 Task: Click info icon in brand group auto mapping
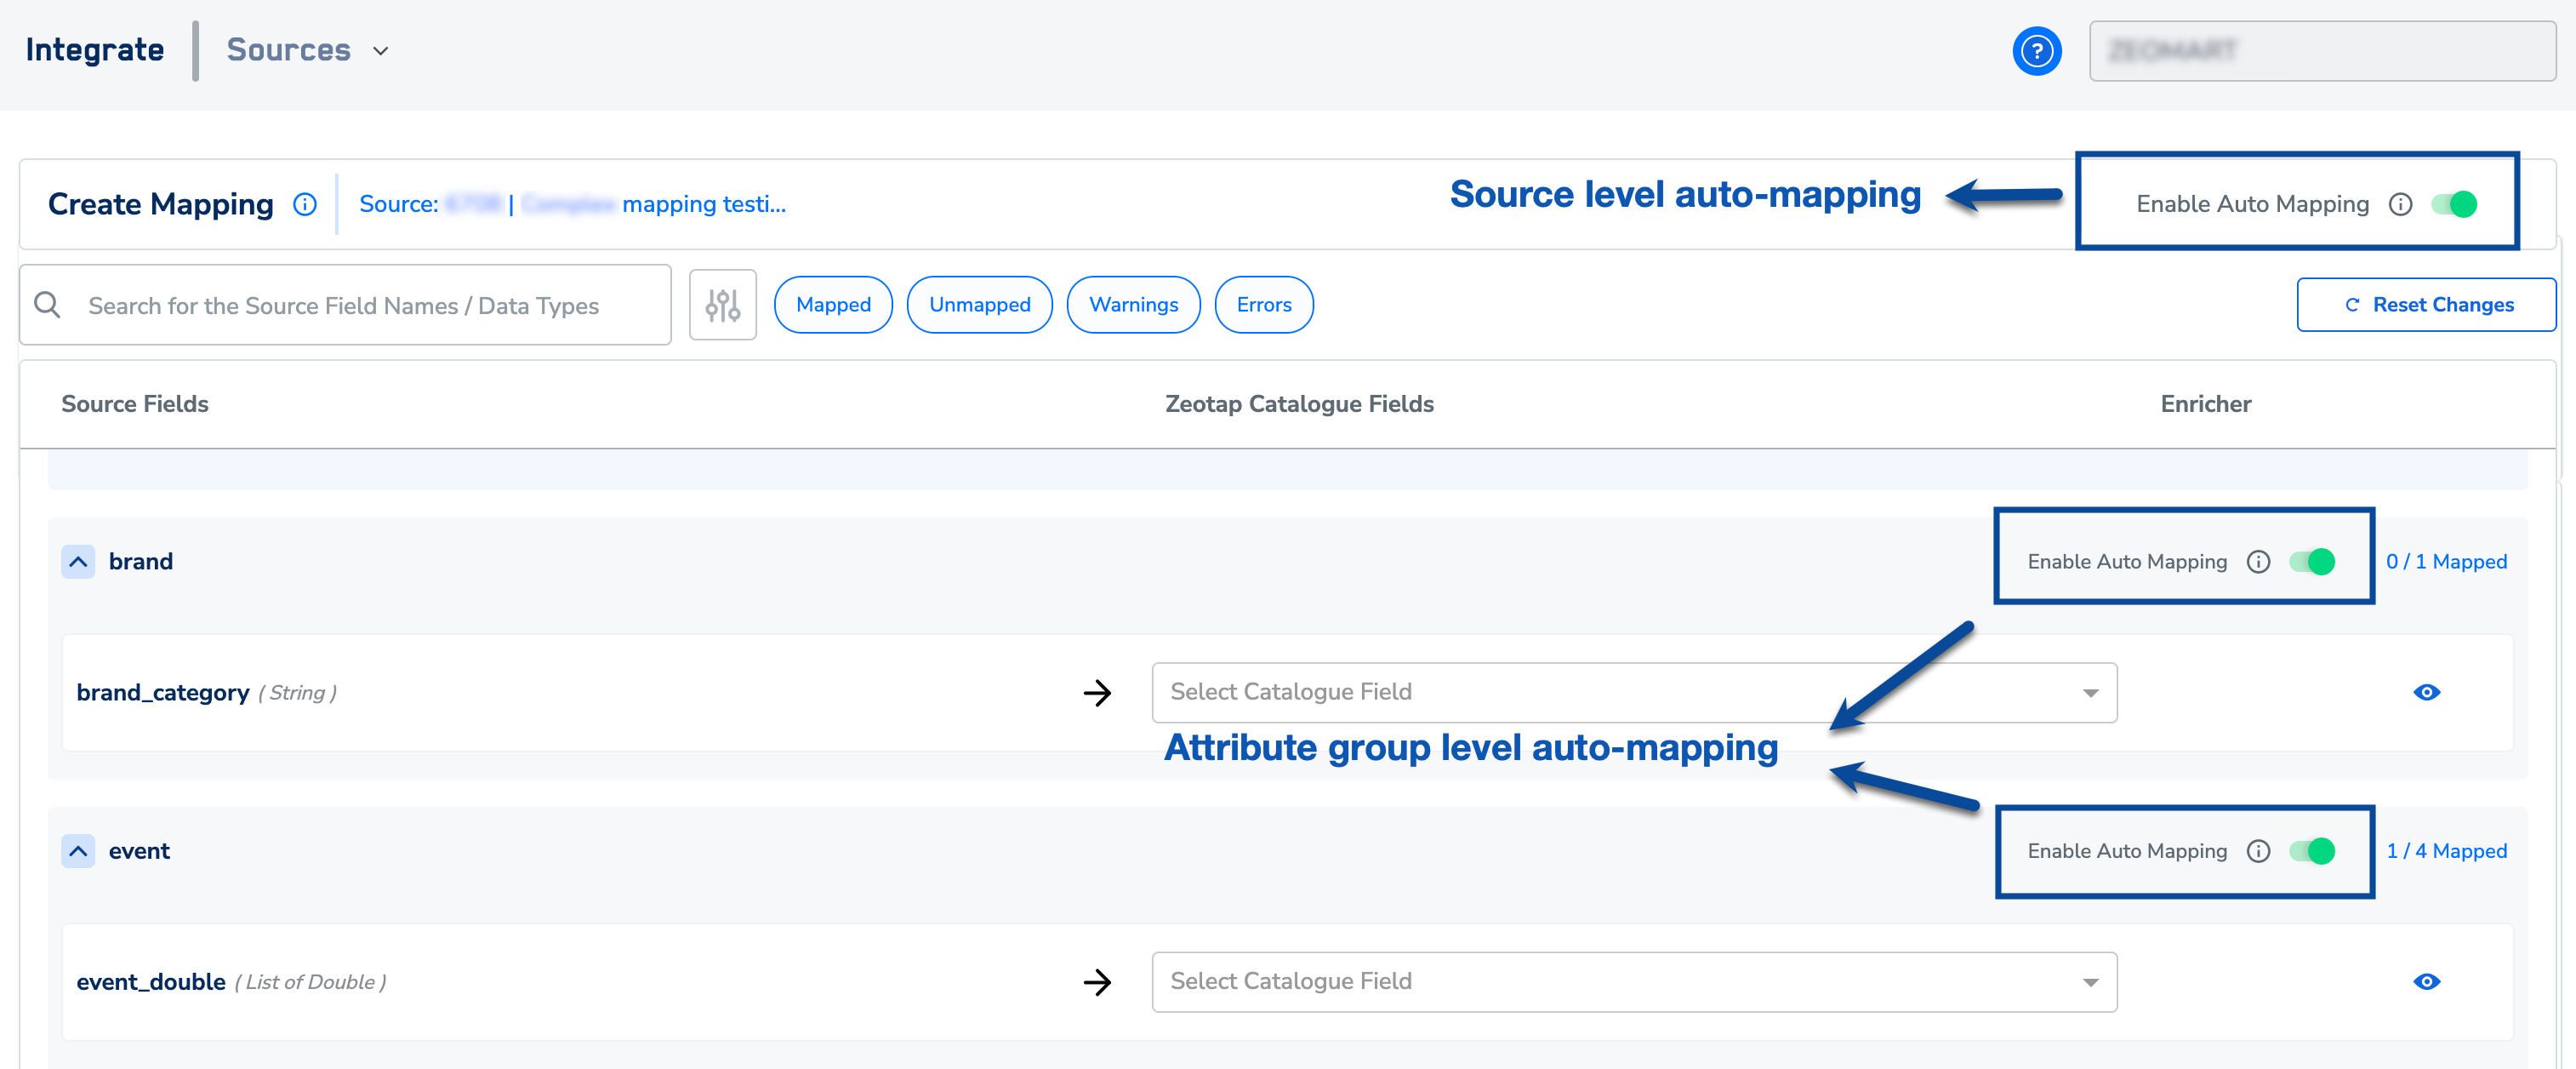coord(2258,562)
